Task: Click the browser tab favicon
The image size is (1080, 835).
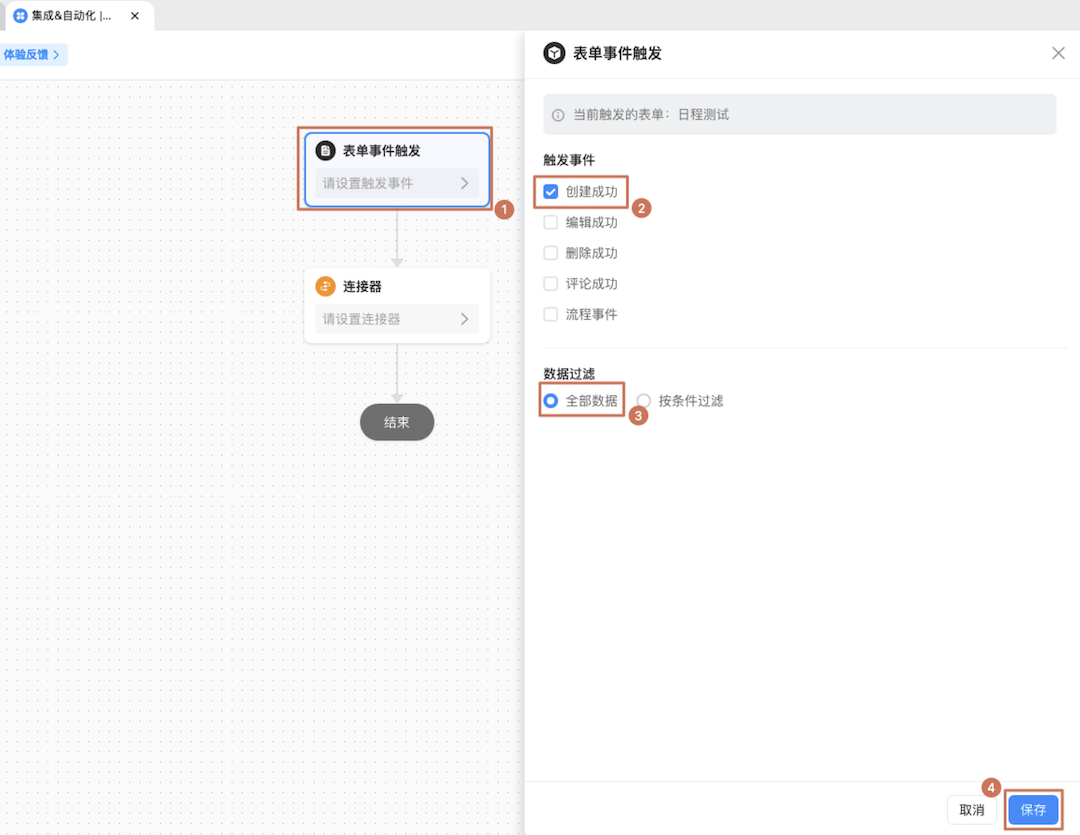Action: 21,15
